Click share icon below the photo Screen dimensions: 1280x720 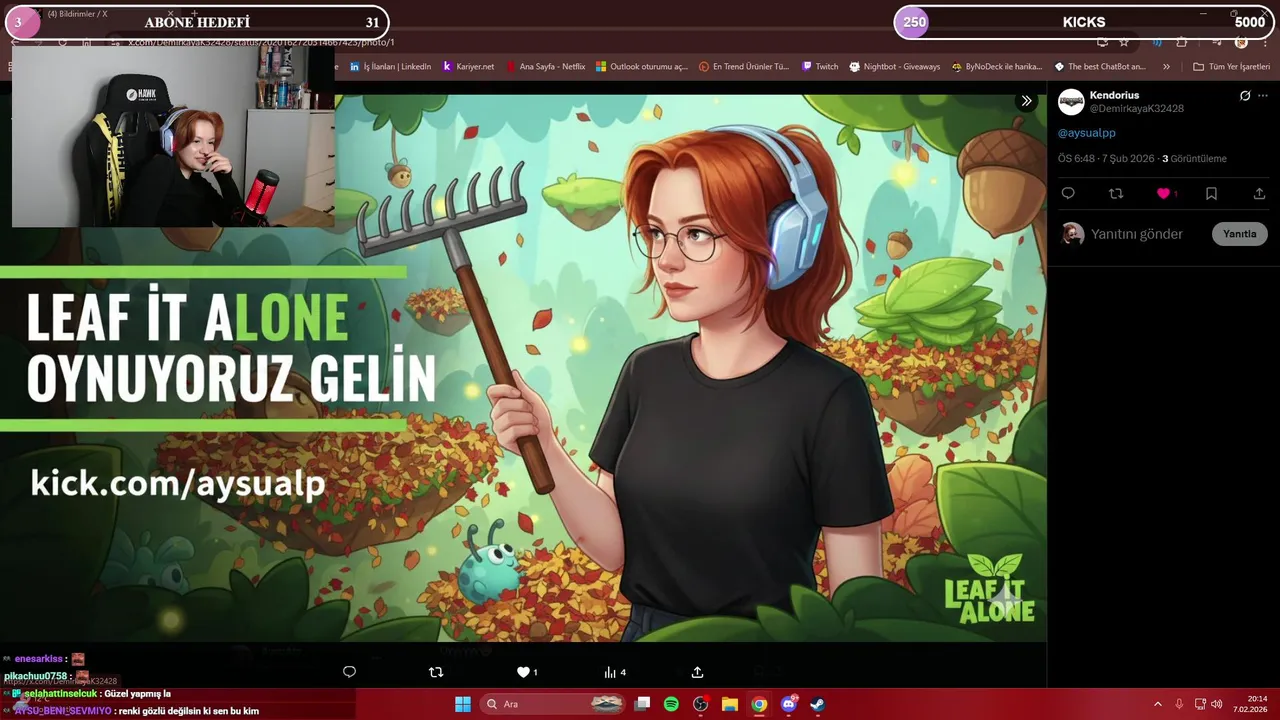(x=697, y=672)
